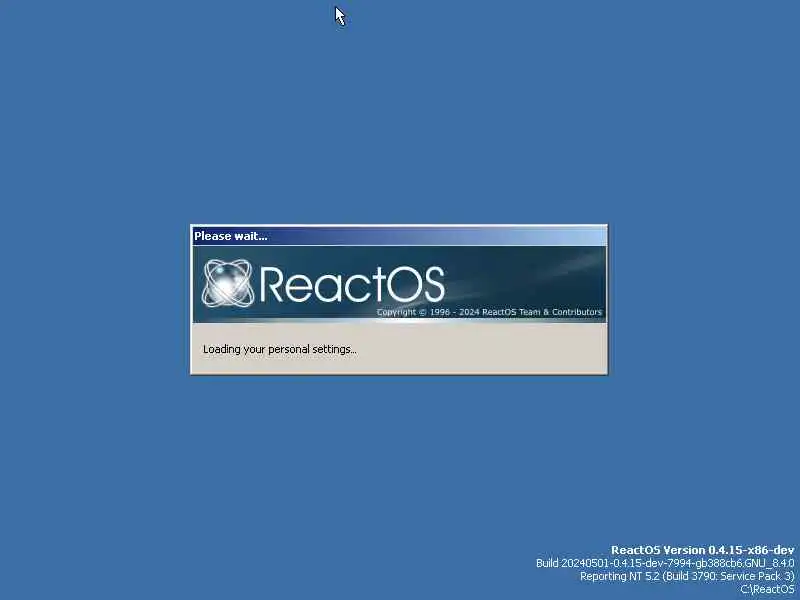Click the copyright 1996 - 2024 ReactOS Team line
This screenshot has width=800, height=600.
[x=489, y=312]
